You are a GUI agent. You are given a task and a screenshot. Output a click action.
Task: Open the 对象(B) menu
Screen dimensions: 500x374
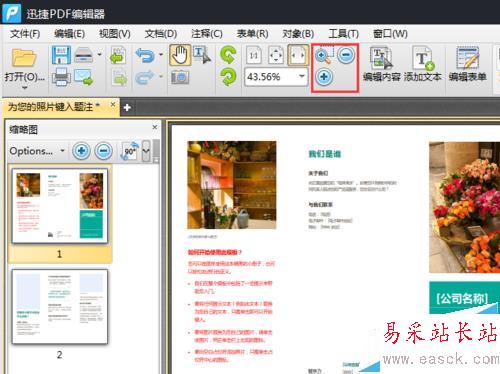click(x=298, y=34)
